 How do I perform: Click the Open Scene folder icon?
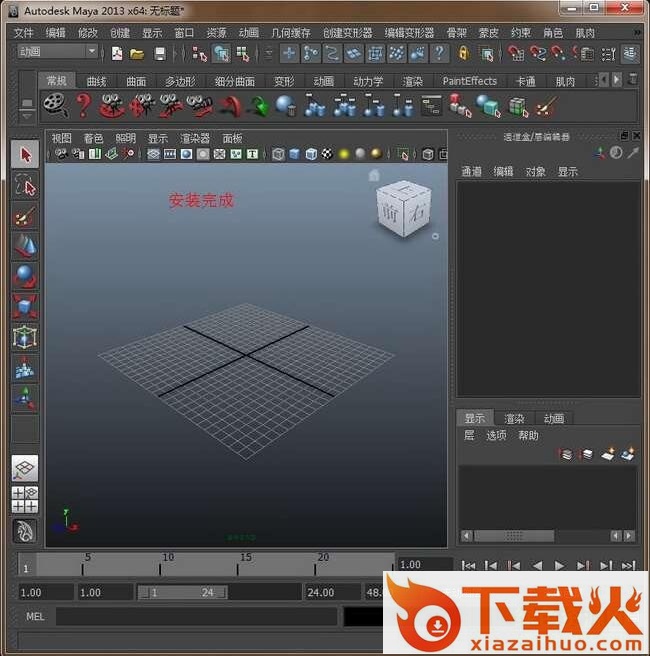137,54
